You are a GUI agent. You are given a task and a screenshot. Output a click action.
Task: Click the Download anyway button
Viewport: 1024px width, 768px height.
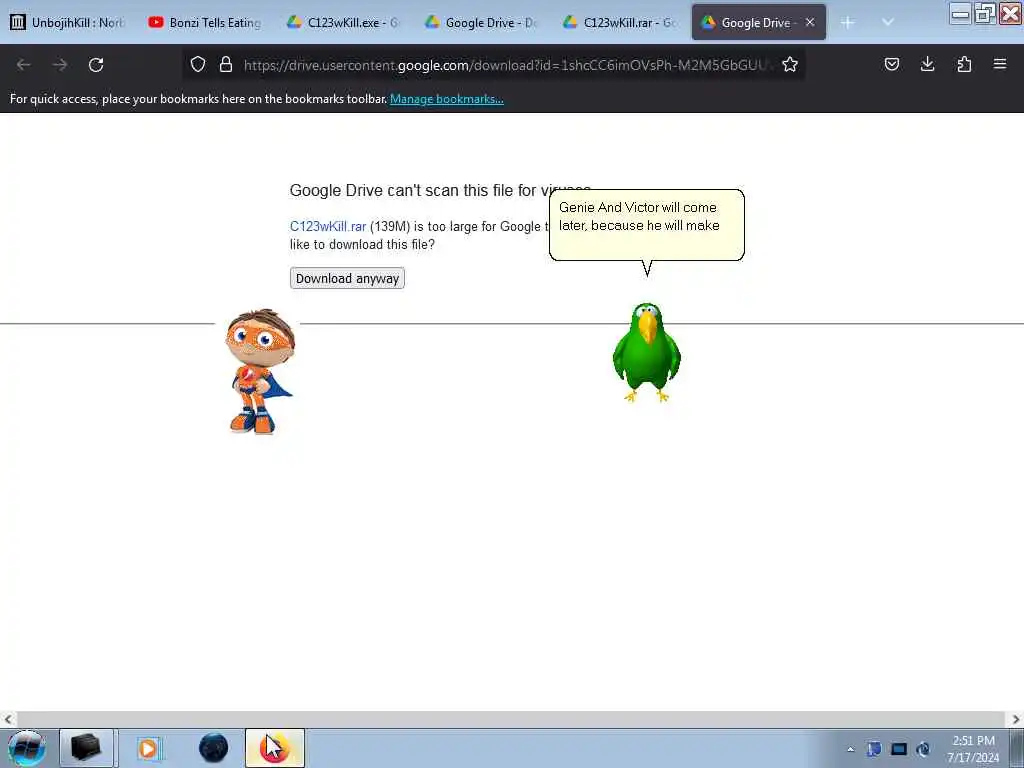tap(347, 278)
